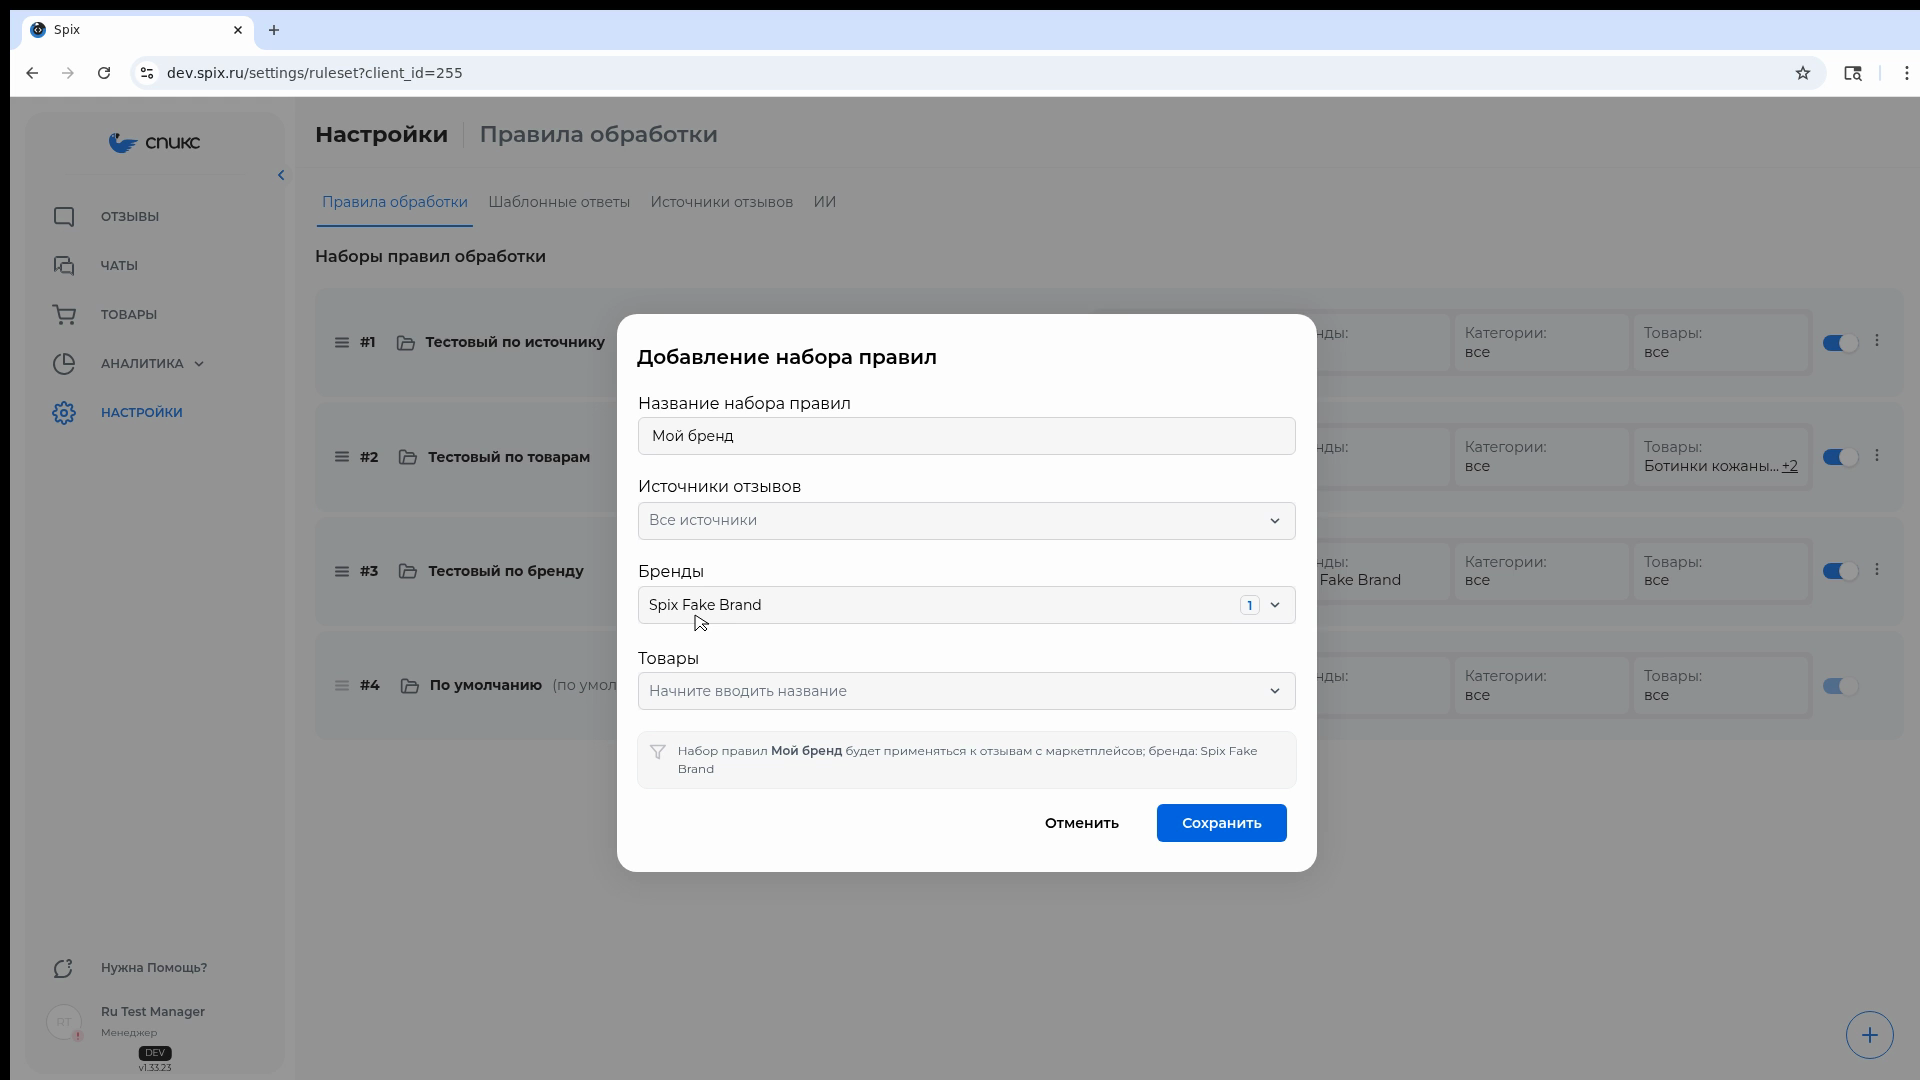Toggle the switch for Тестовый по товарам

coord(1839,457)
